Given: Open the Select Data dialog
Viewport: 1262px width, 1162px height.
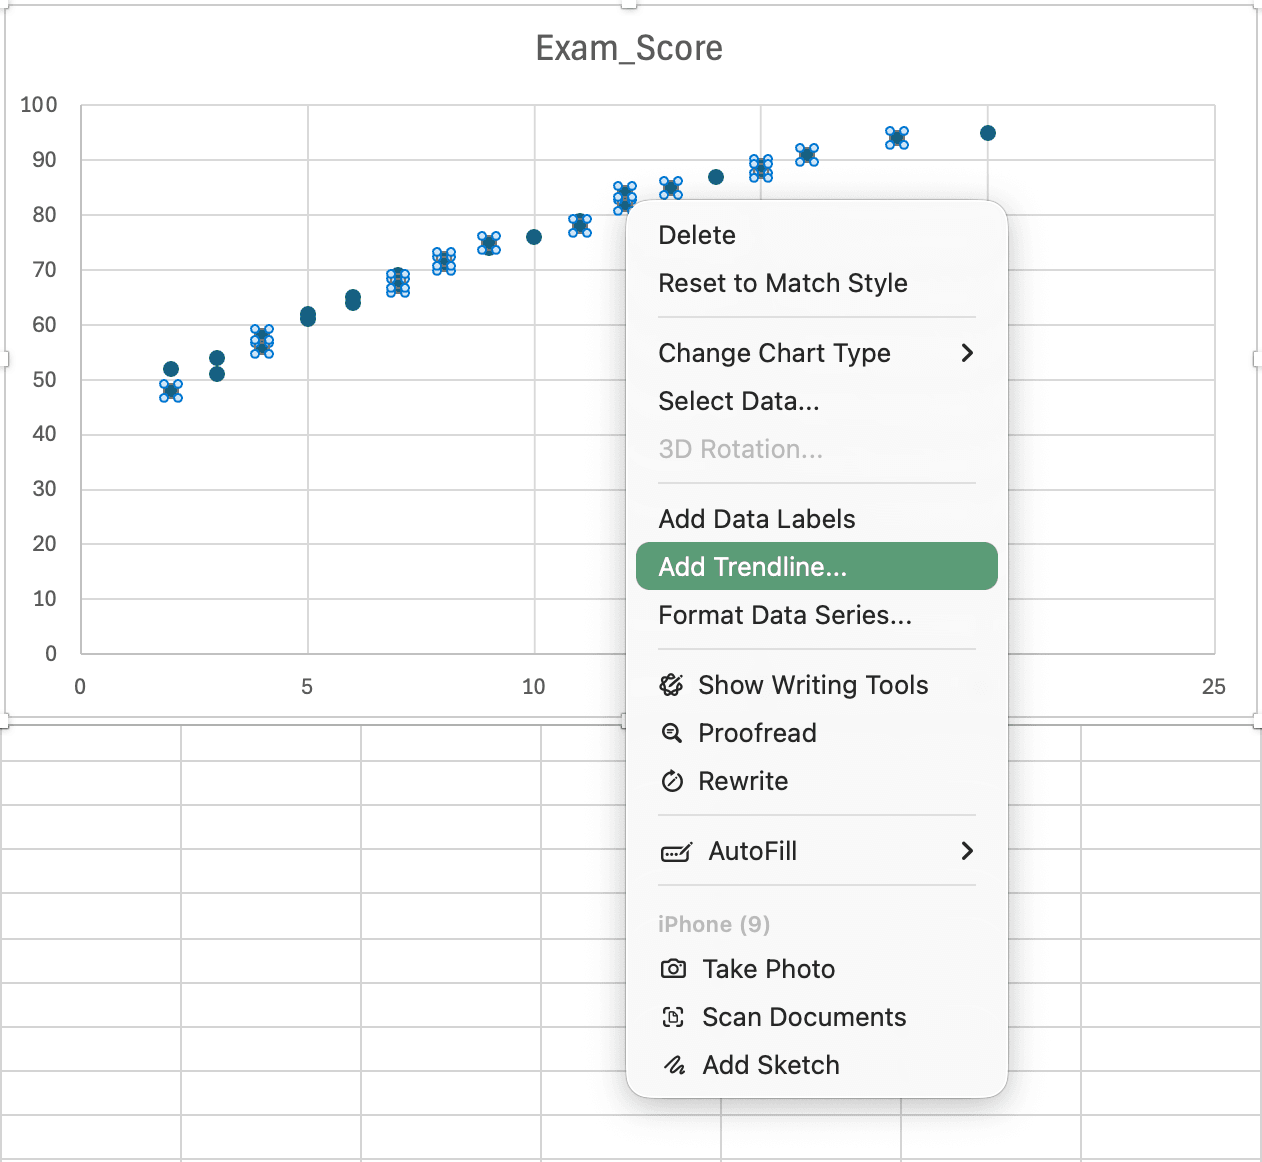Looking at the screenshot, I should point(738,401).
